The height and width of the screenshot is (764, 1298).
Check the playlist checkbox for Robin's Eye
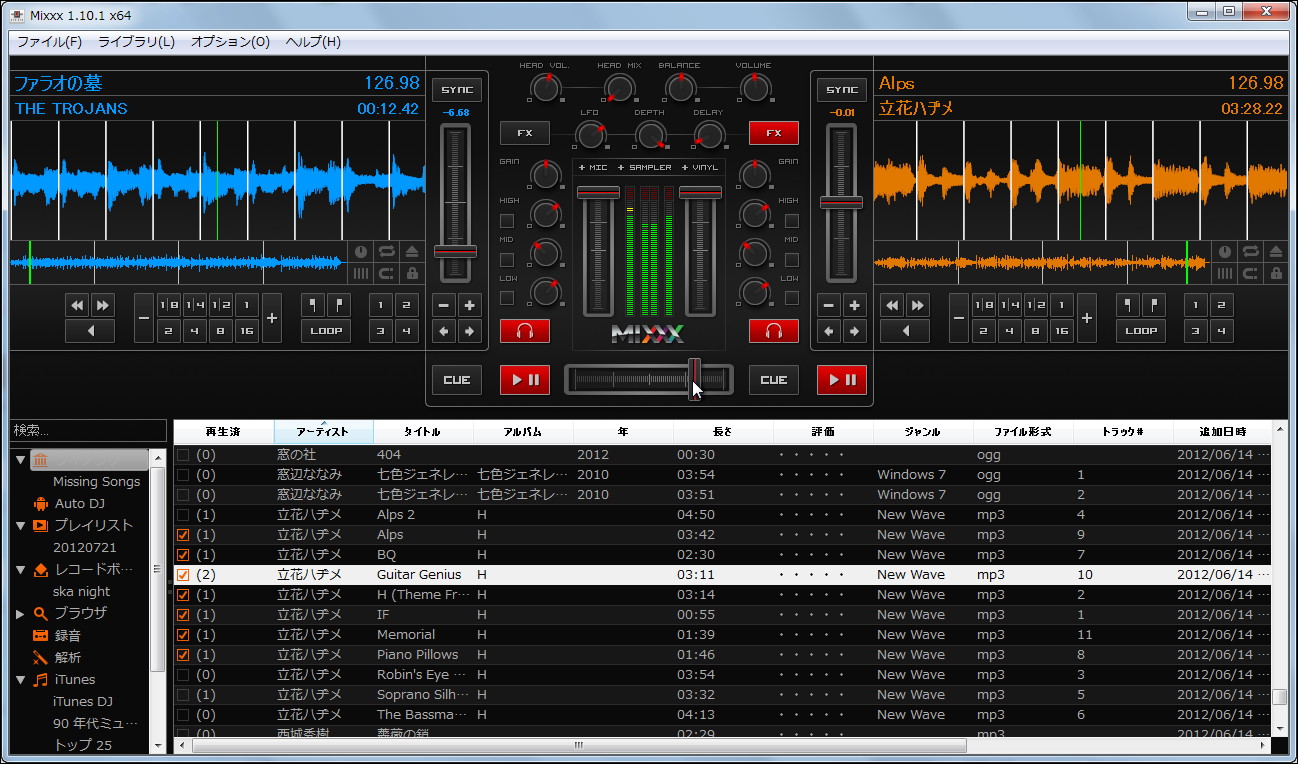(183, 674)
